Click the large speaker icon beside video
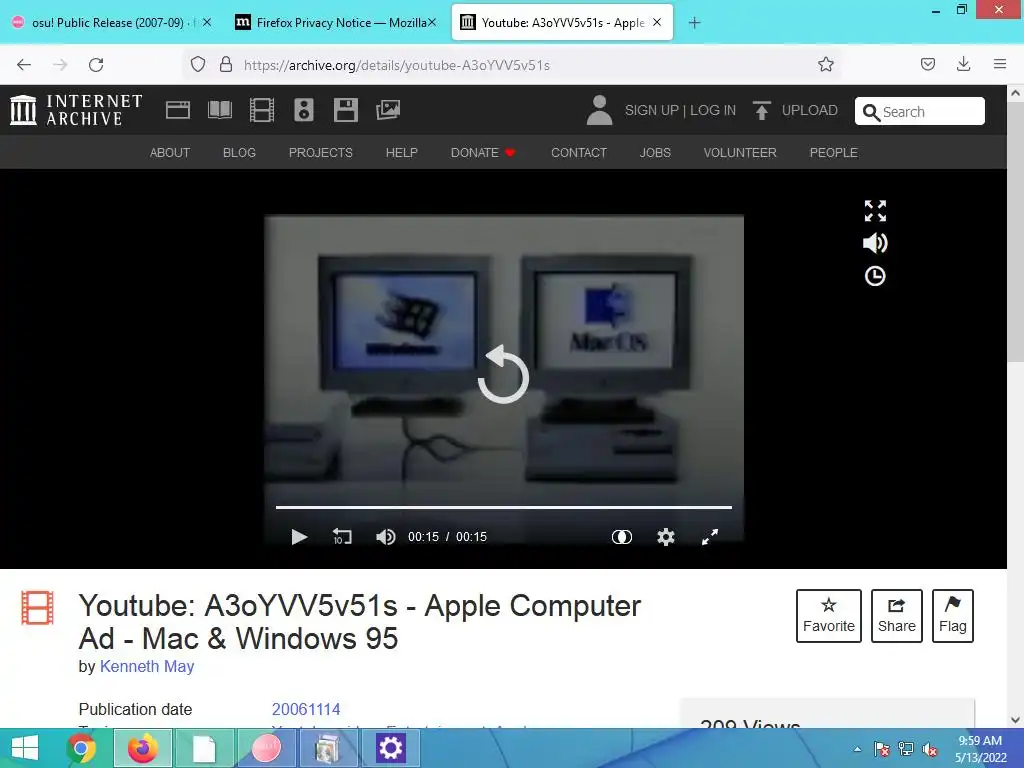 (x=875, y=243)
